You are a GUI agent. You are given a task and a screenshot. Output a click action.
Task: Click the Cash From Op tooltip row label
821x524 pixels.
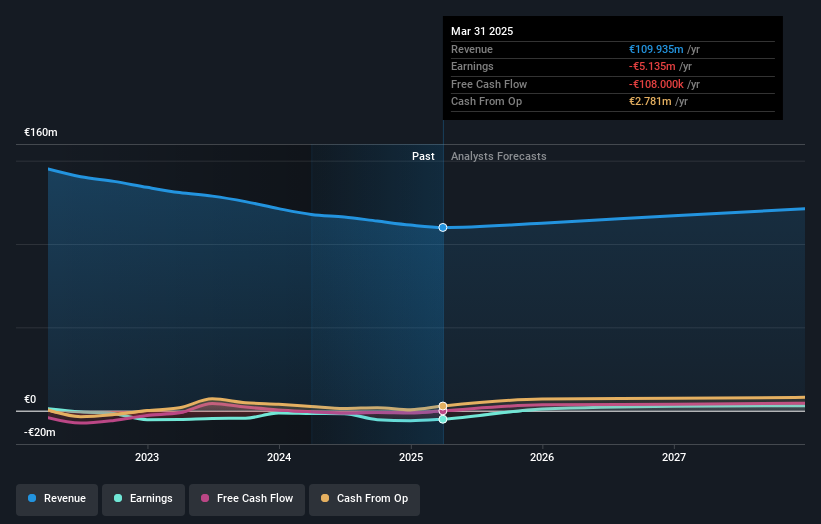click(486, 102)
